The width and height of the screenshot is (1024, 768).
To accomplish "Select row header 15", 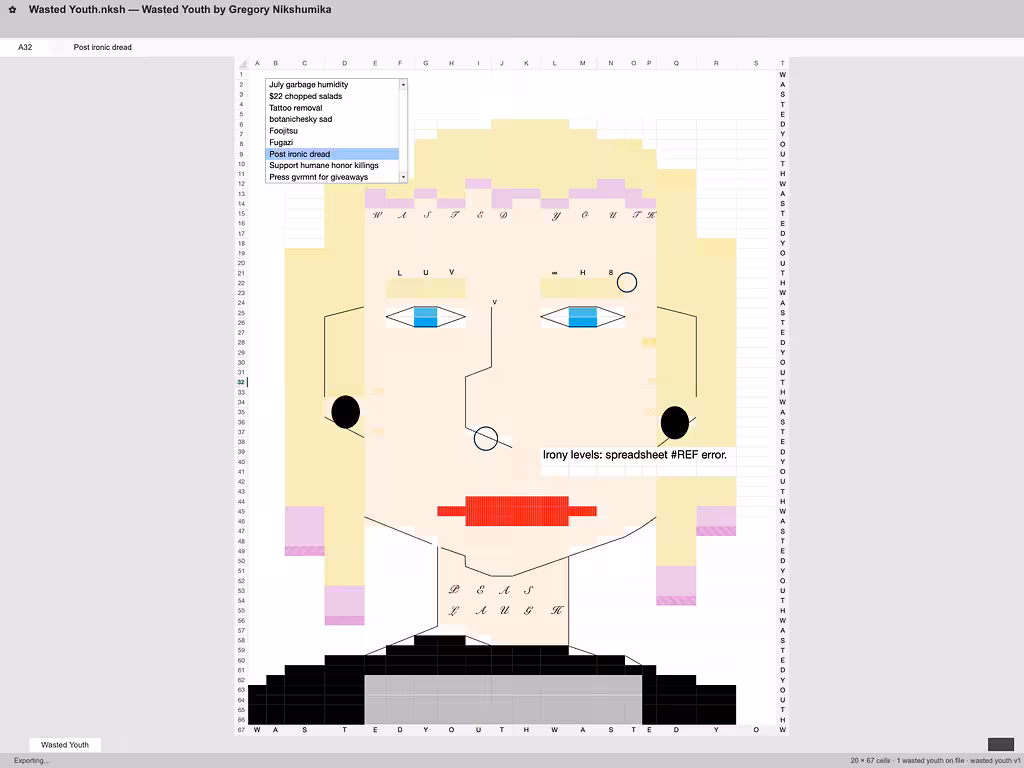I will tap(241, 214).
